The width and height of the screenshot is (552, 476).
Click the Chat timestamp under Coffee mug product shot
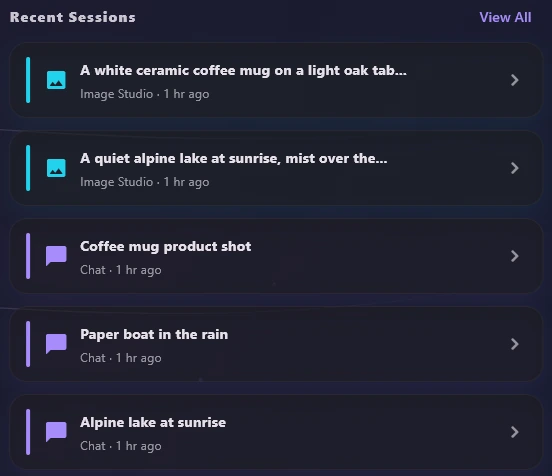point(121,270)
